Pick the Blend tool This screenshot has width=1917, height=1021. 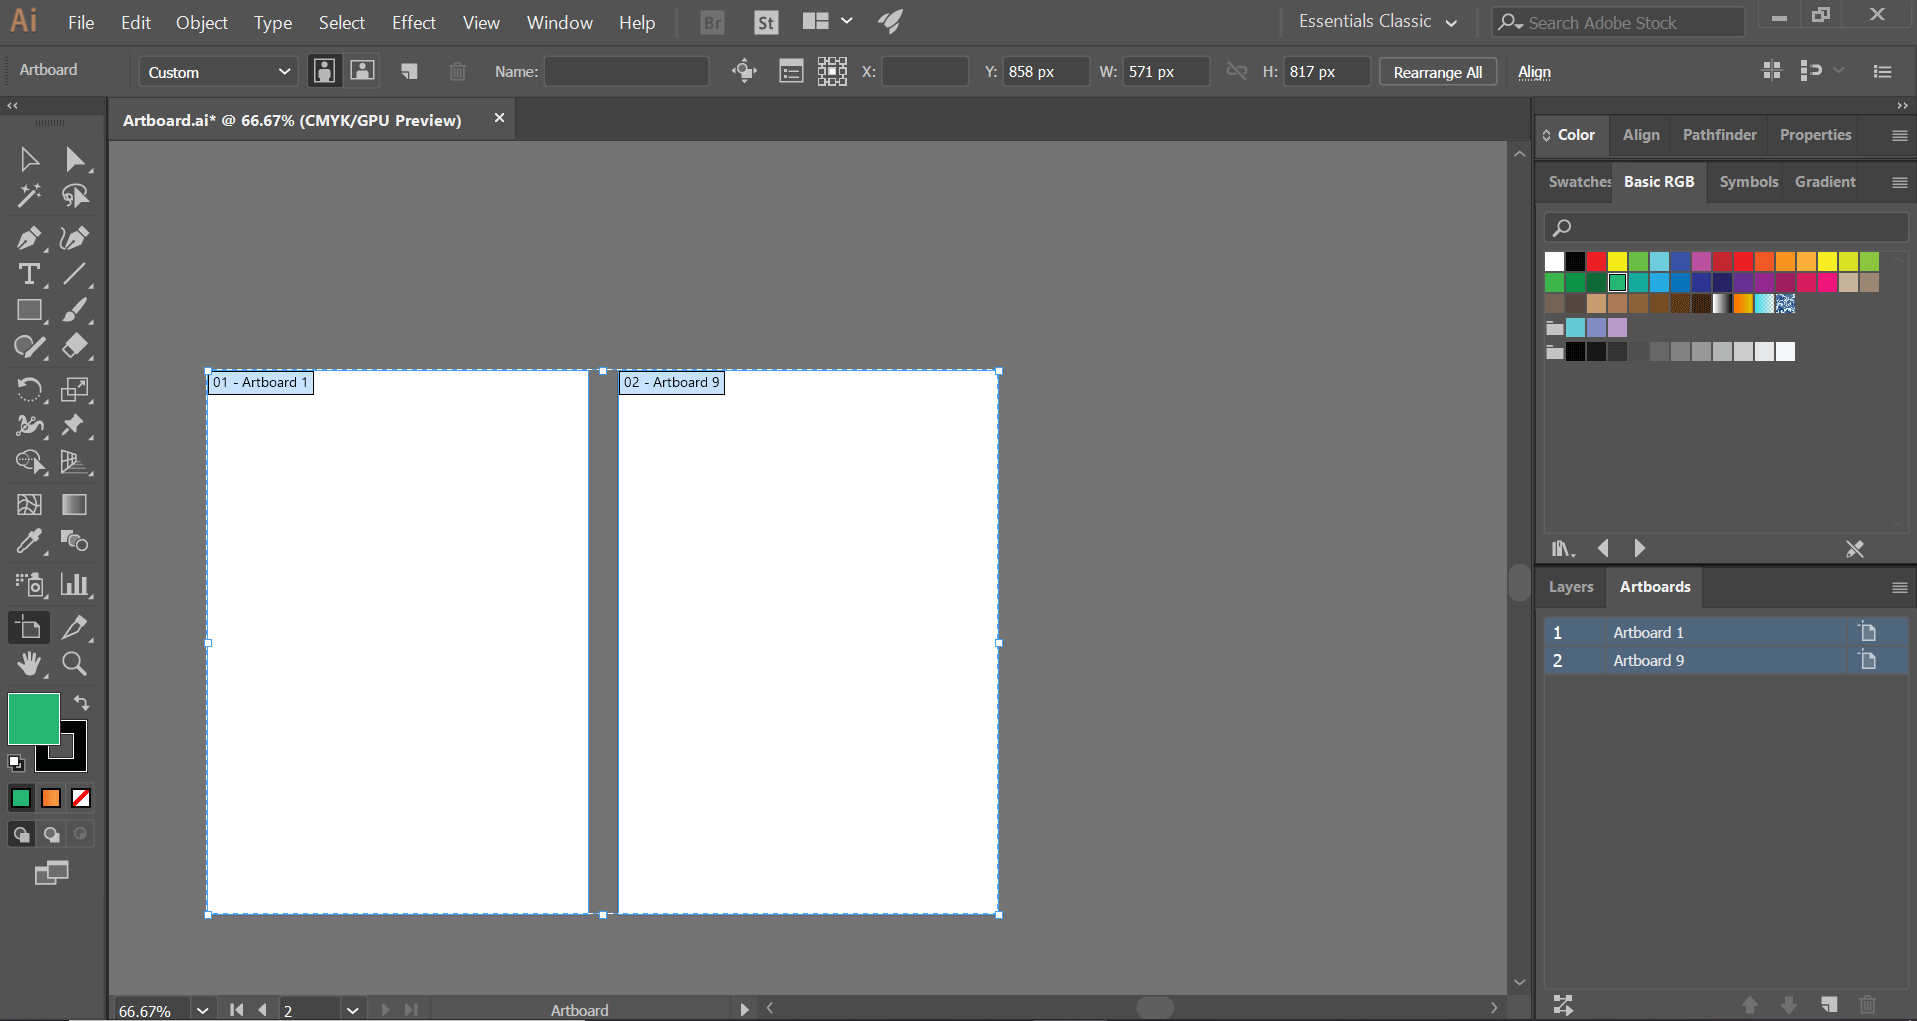75,542
